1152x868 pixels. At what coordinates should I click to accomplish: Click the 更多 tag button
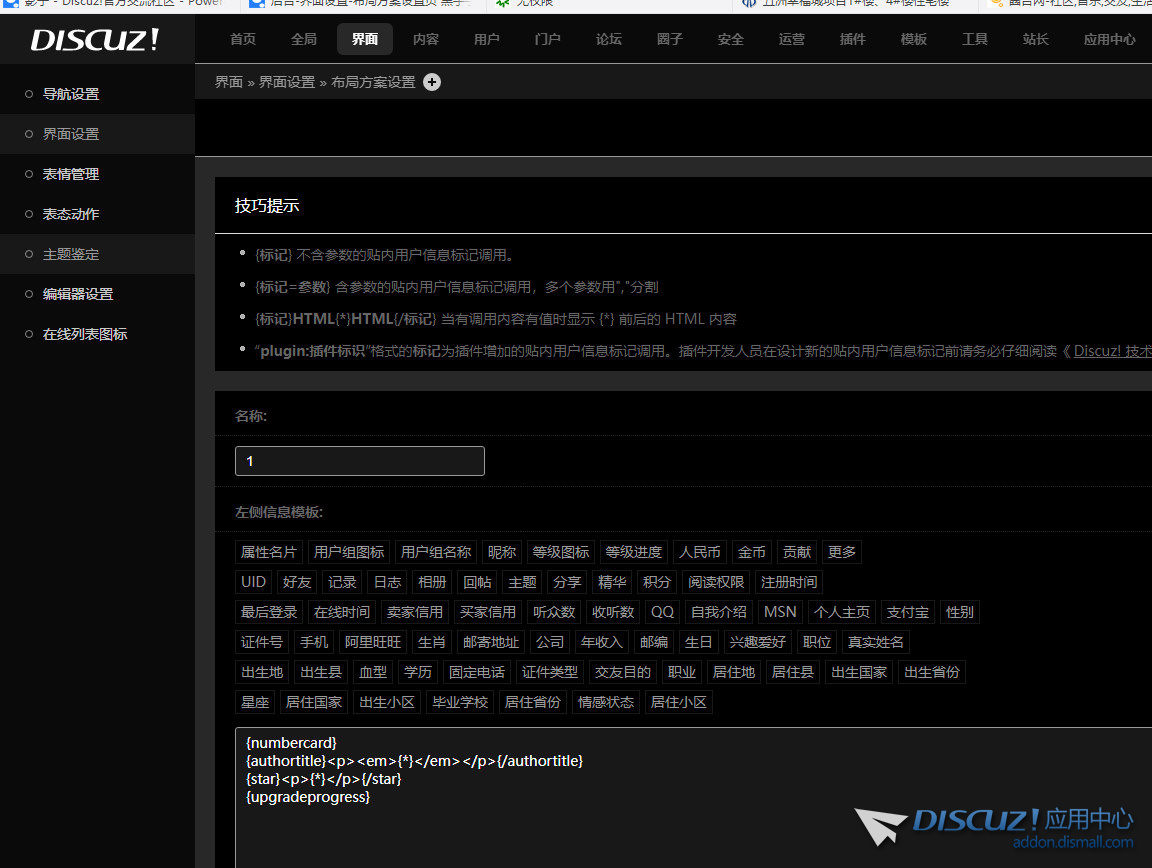[842, 552]
